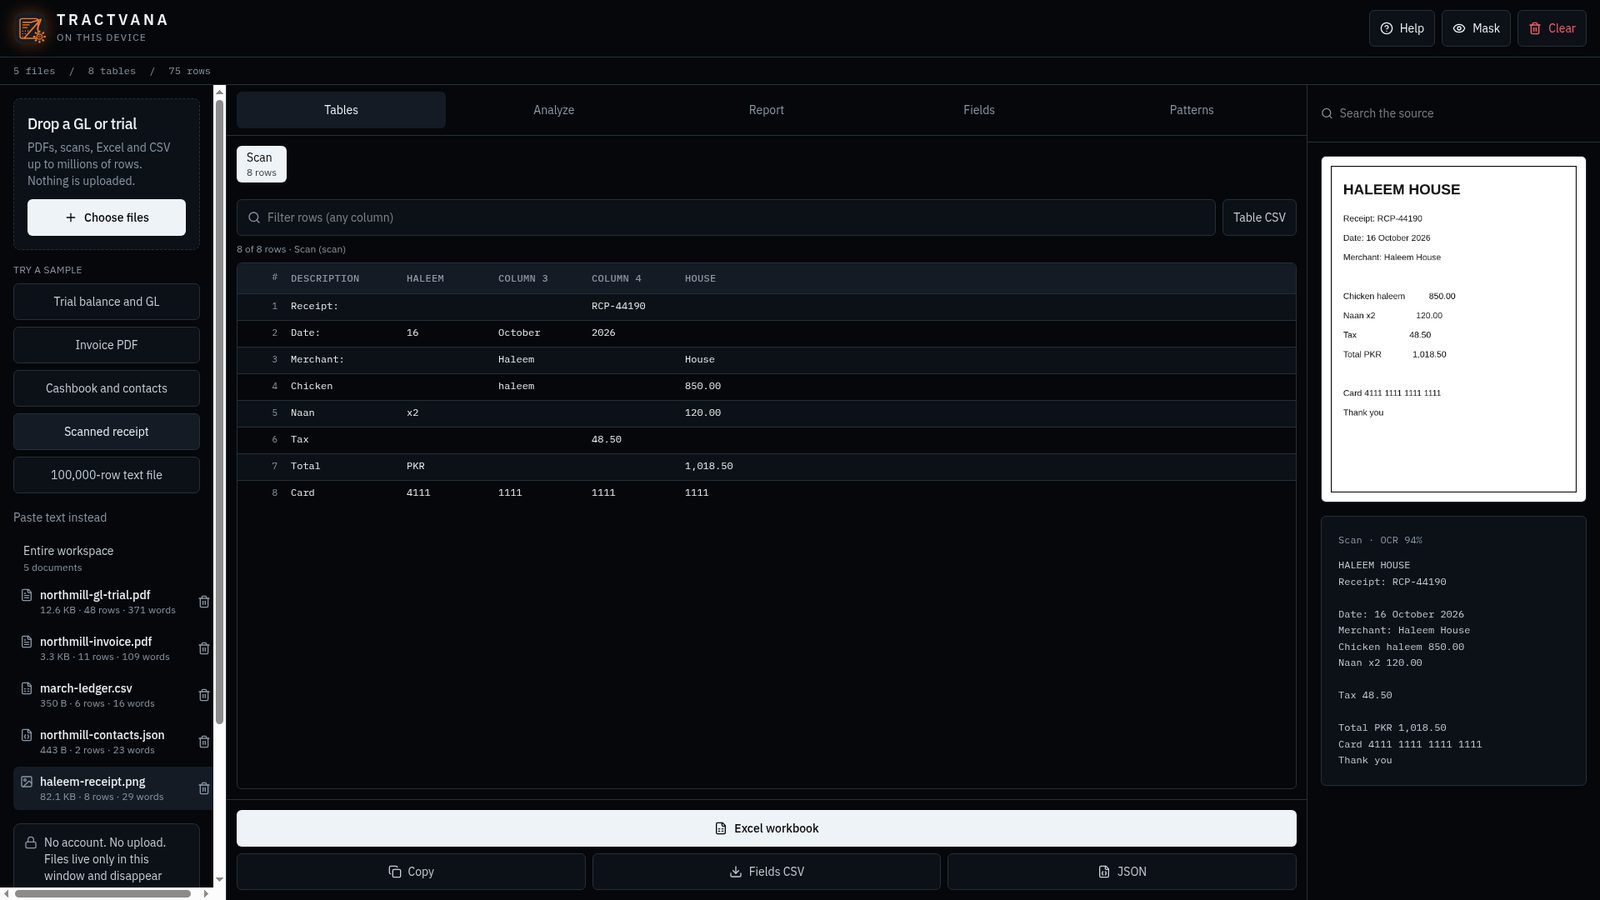Copy the table using Copy button
This screenshot has width=1600, height=900.
[x=411, y=872]
